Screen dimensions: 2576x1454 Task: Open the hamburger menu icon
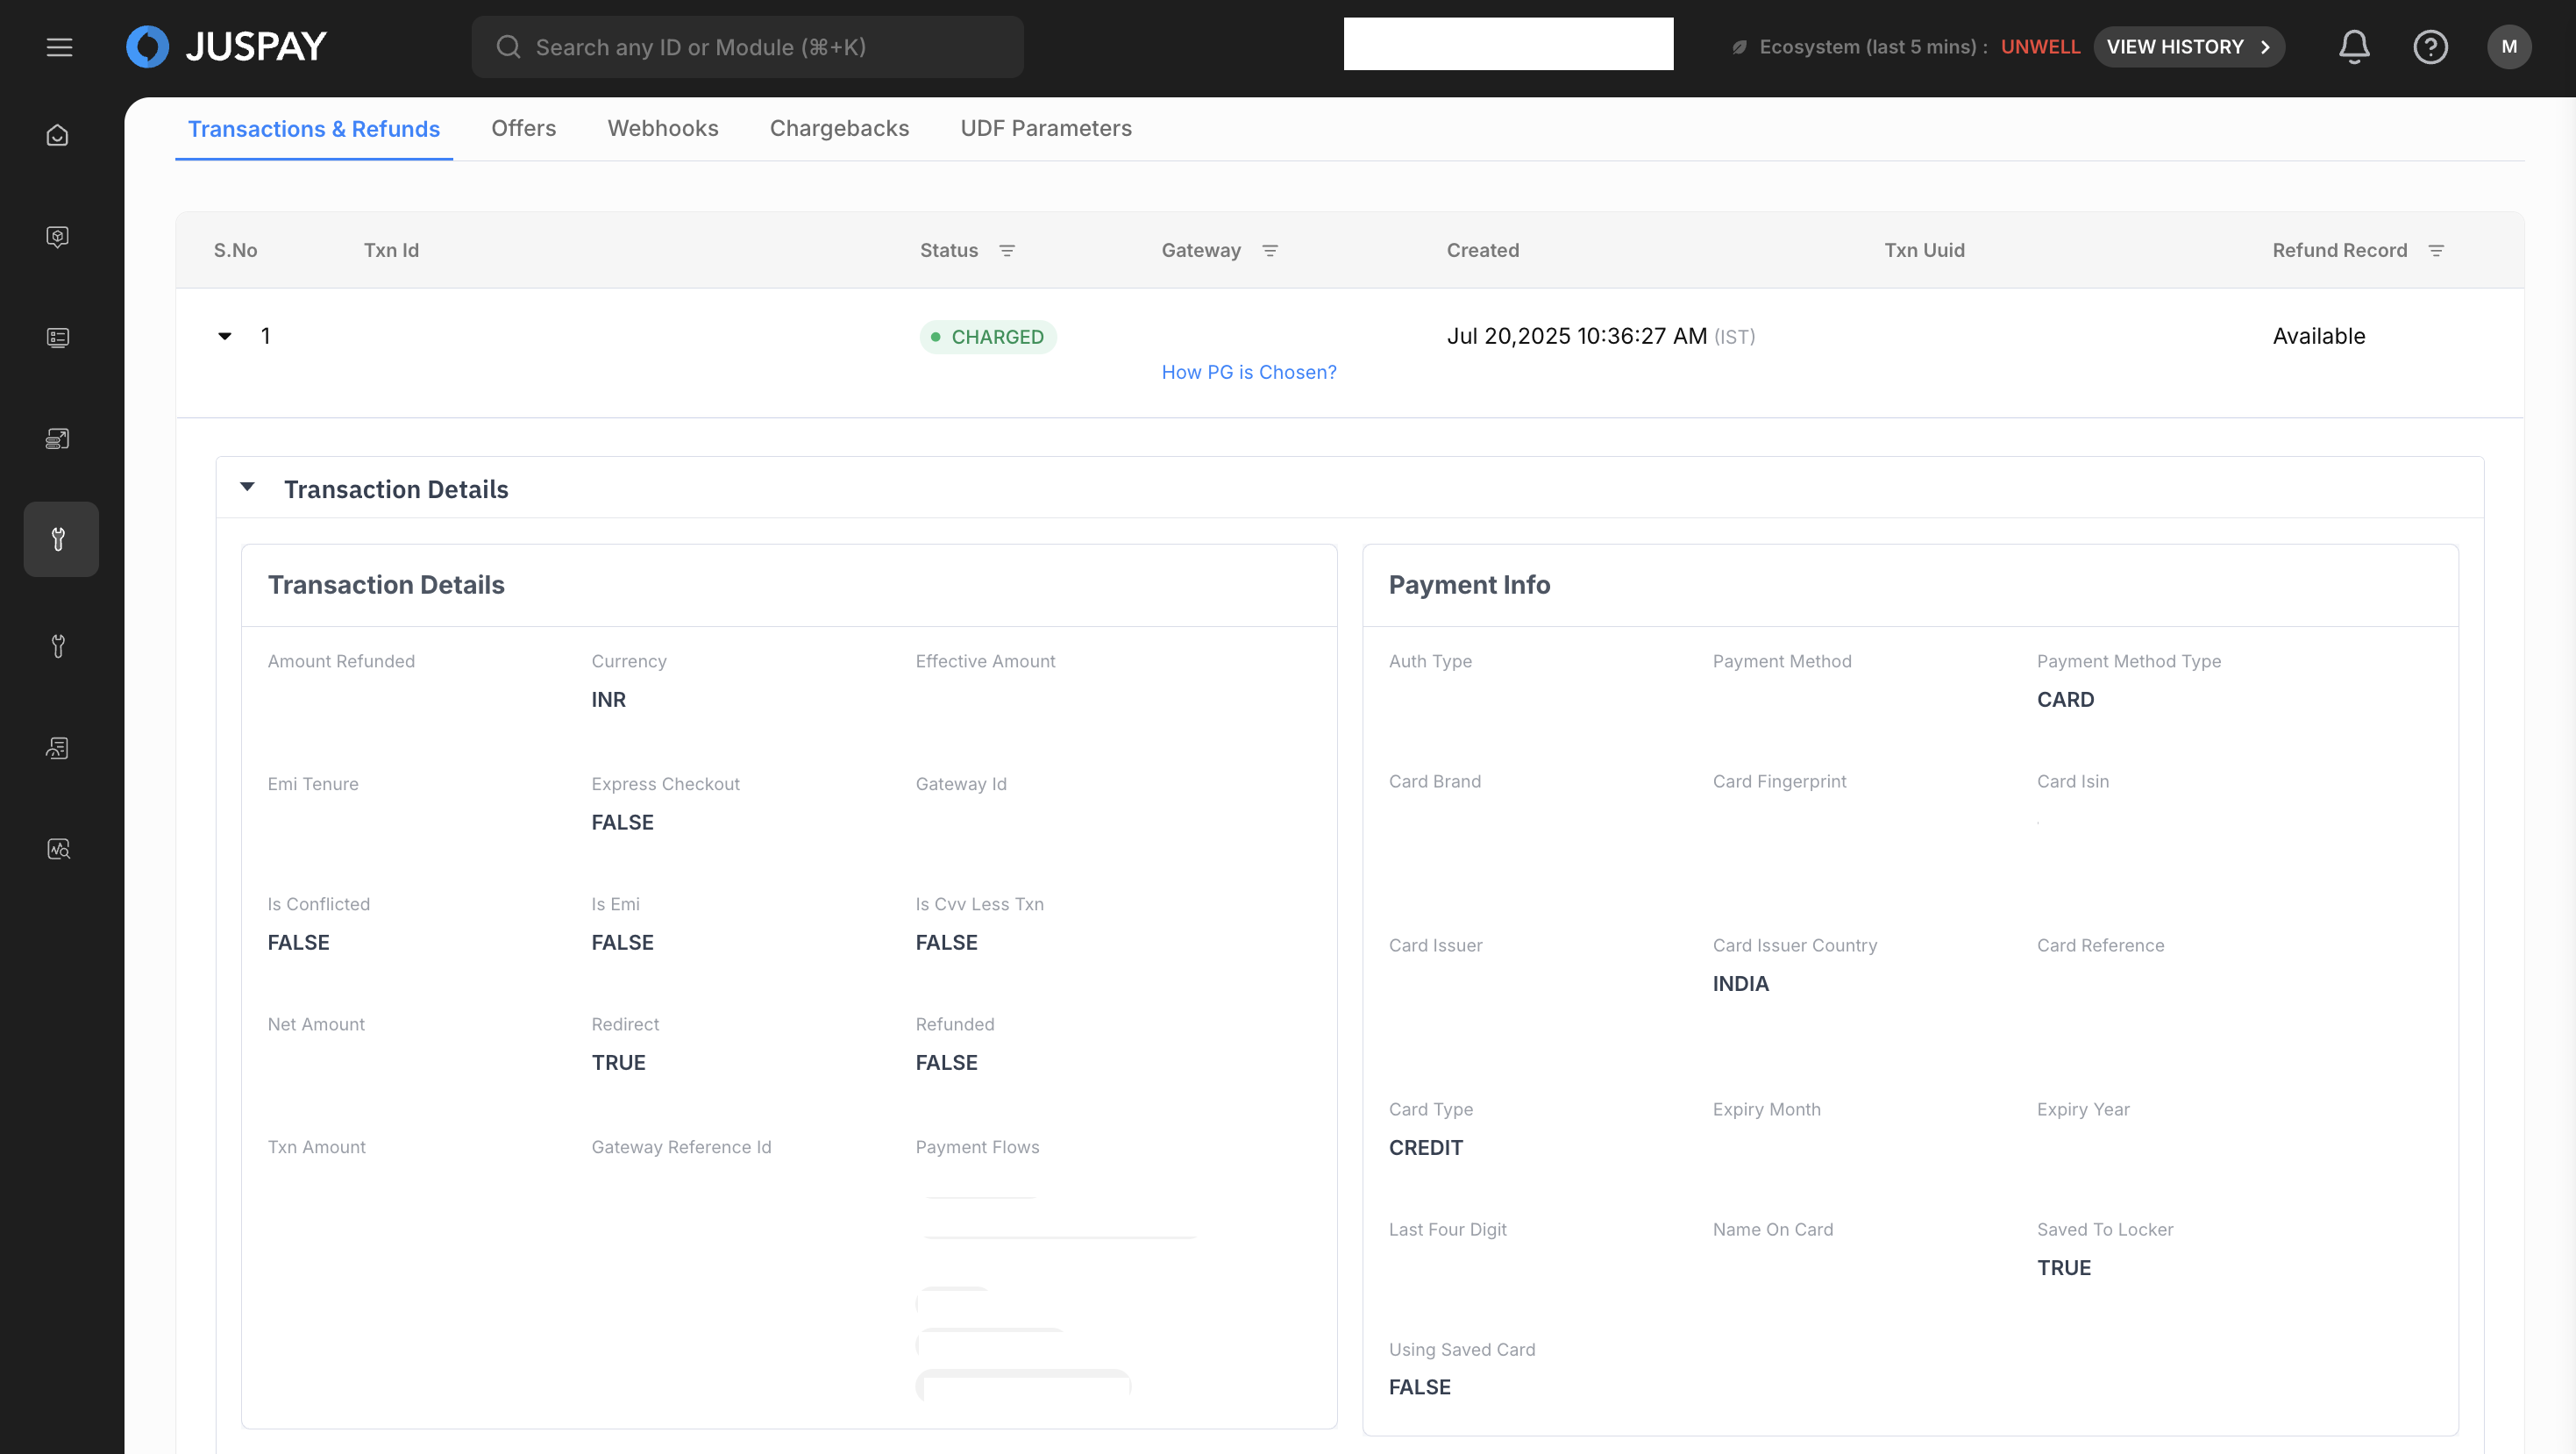coord(59,47)
